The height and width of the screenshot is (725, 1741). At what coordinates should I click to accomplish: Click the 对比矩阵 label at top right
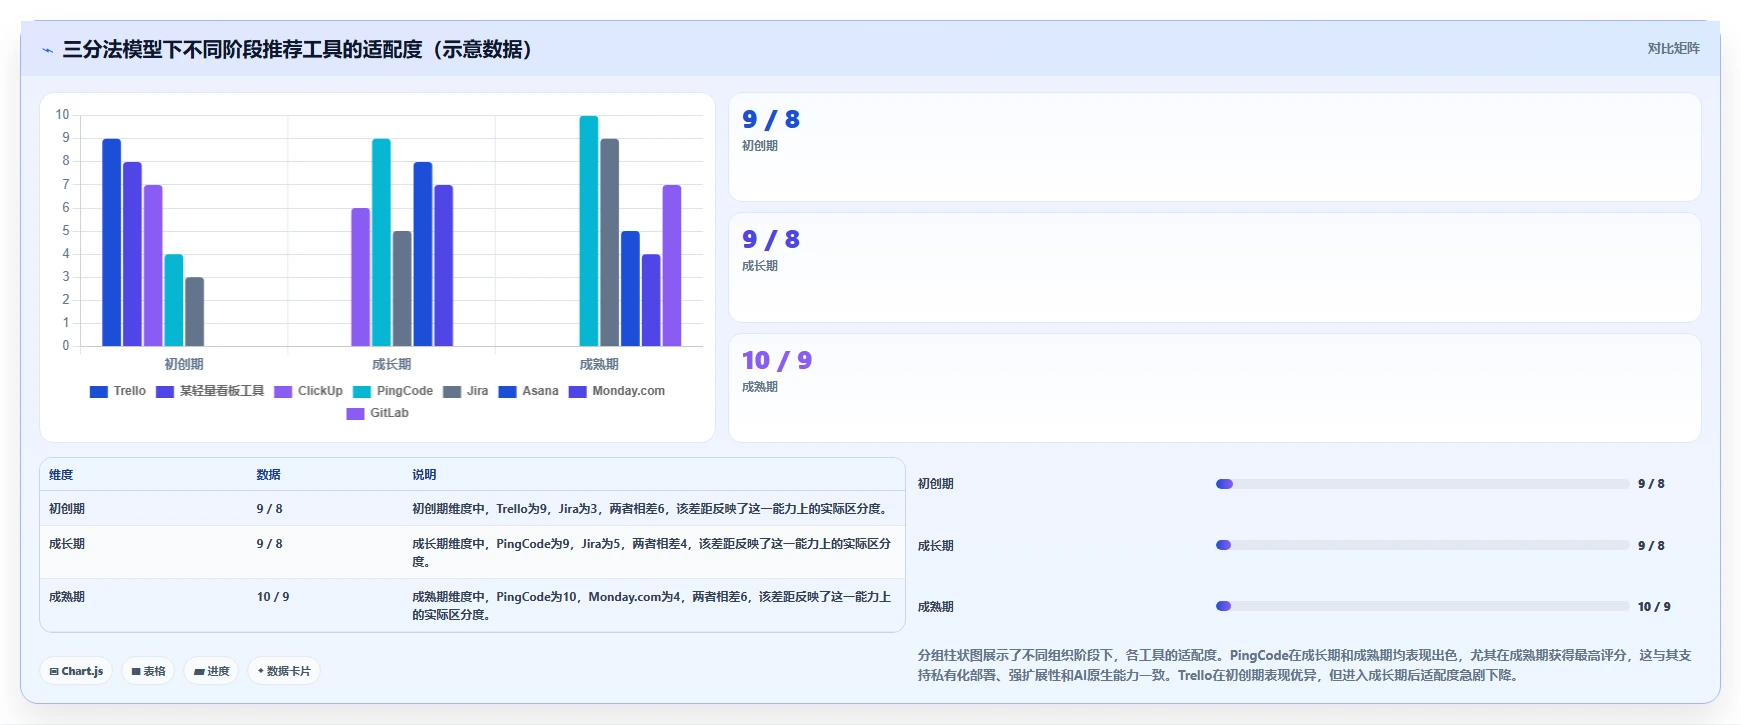click(1673, 48)
